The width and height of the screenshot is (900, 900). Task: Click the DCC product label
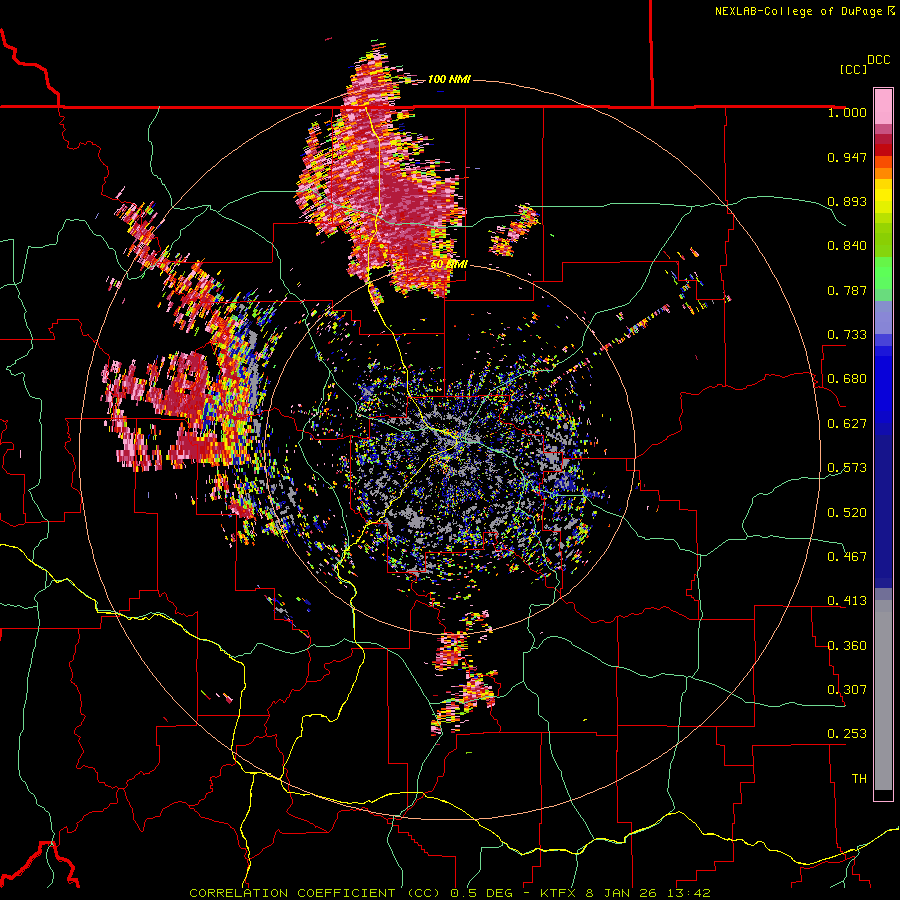(879, 60)
